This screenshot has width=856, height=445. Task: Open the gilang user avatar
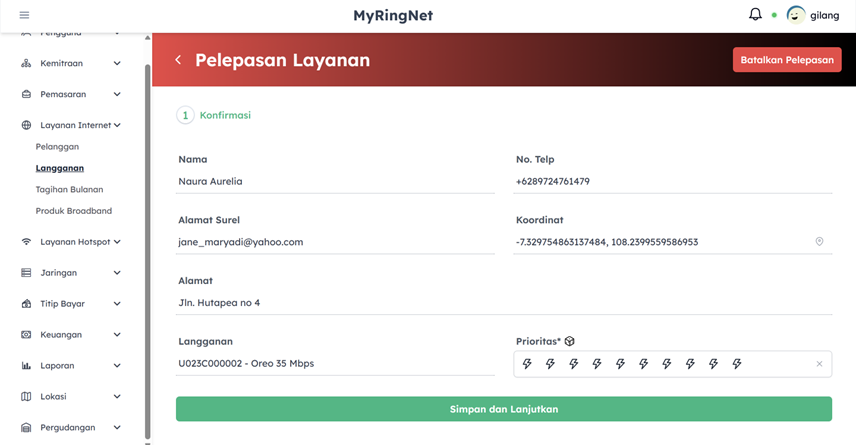coord(796,15)
